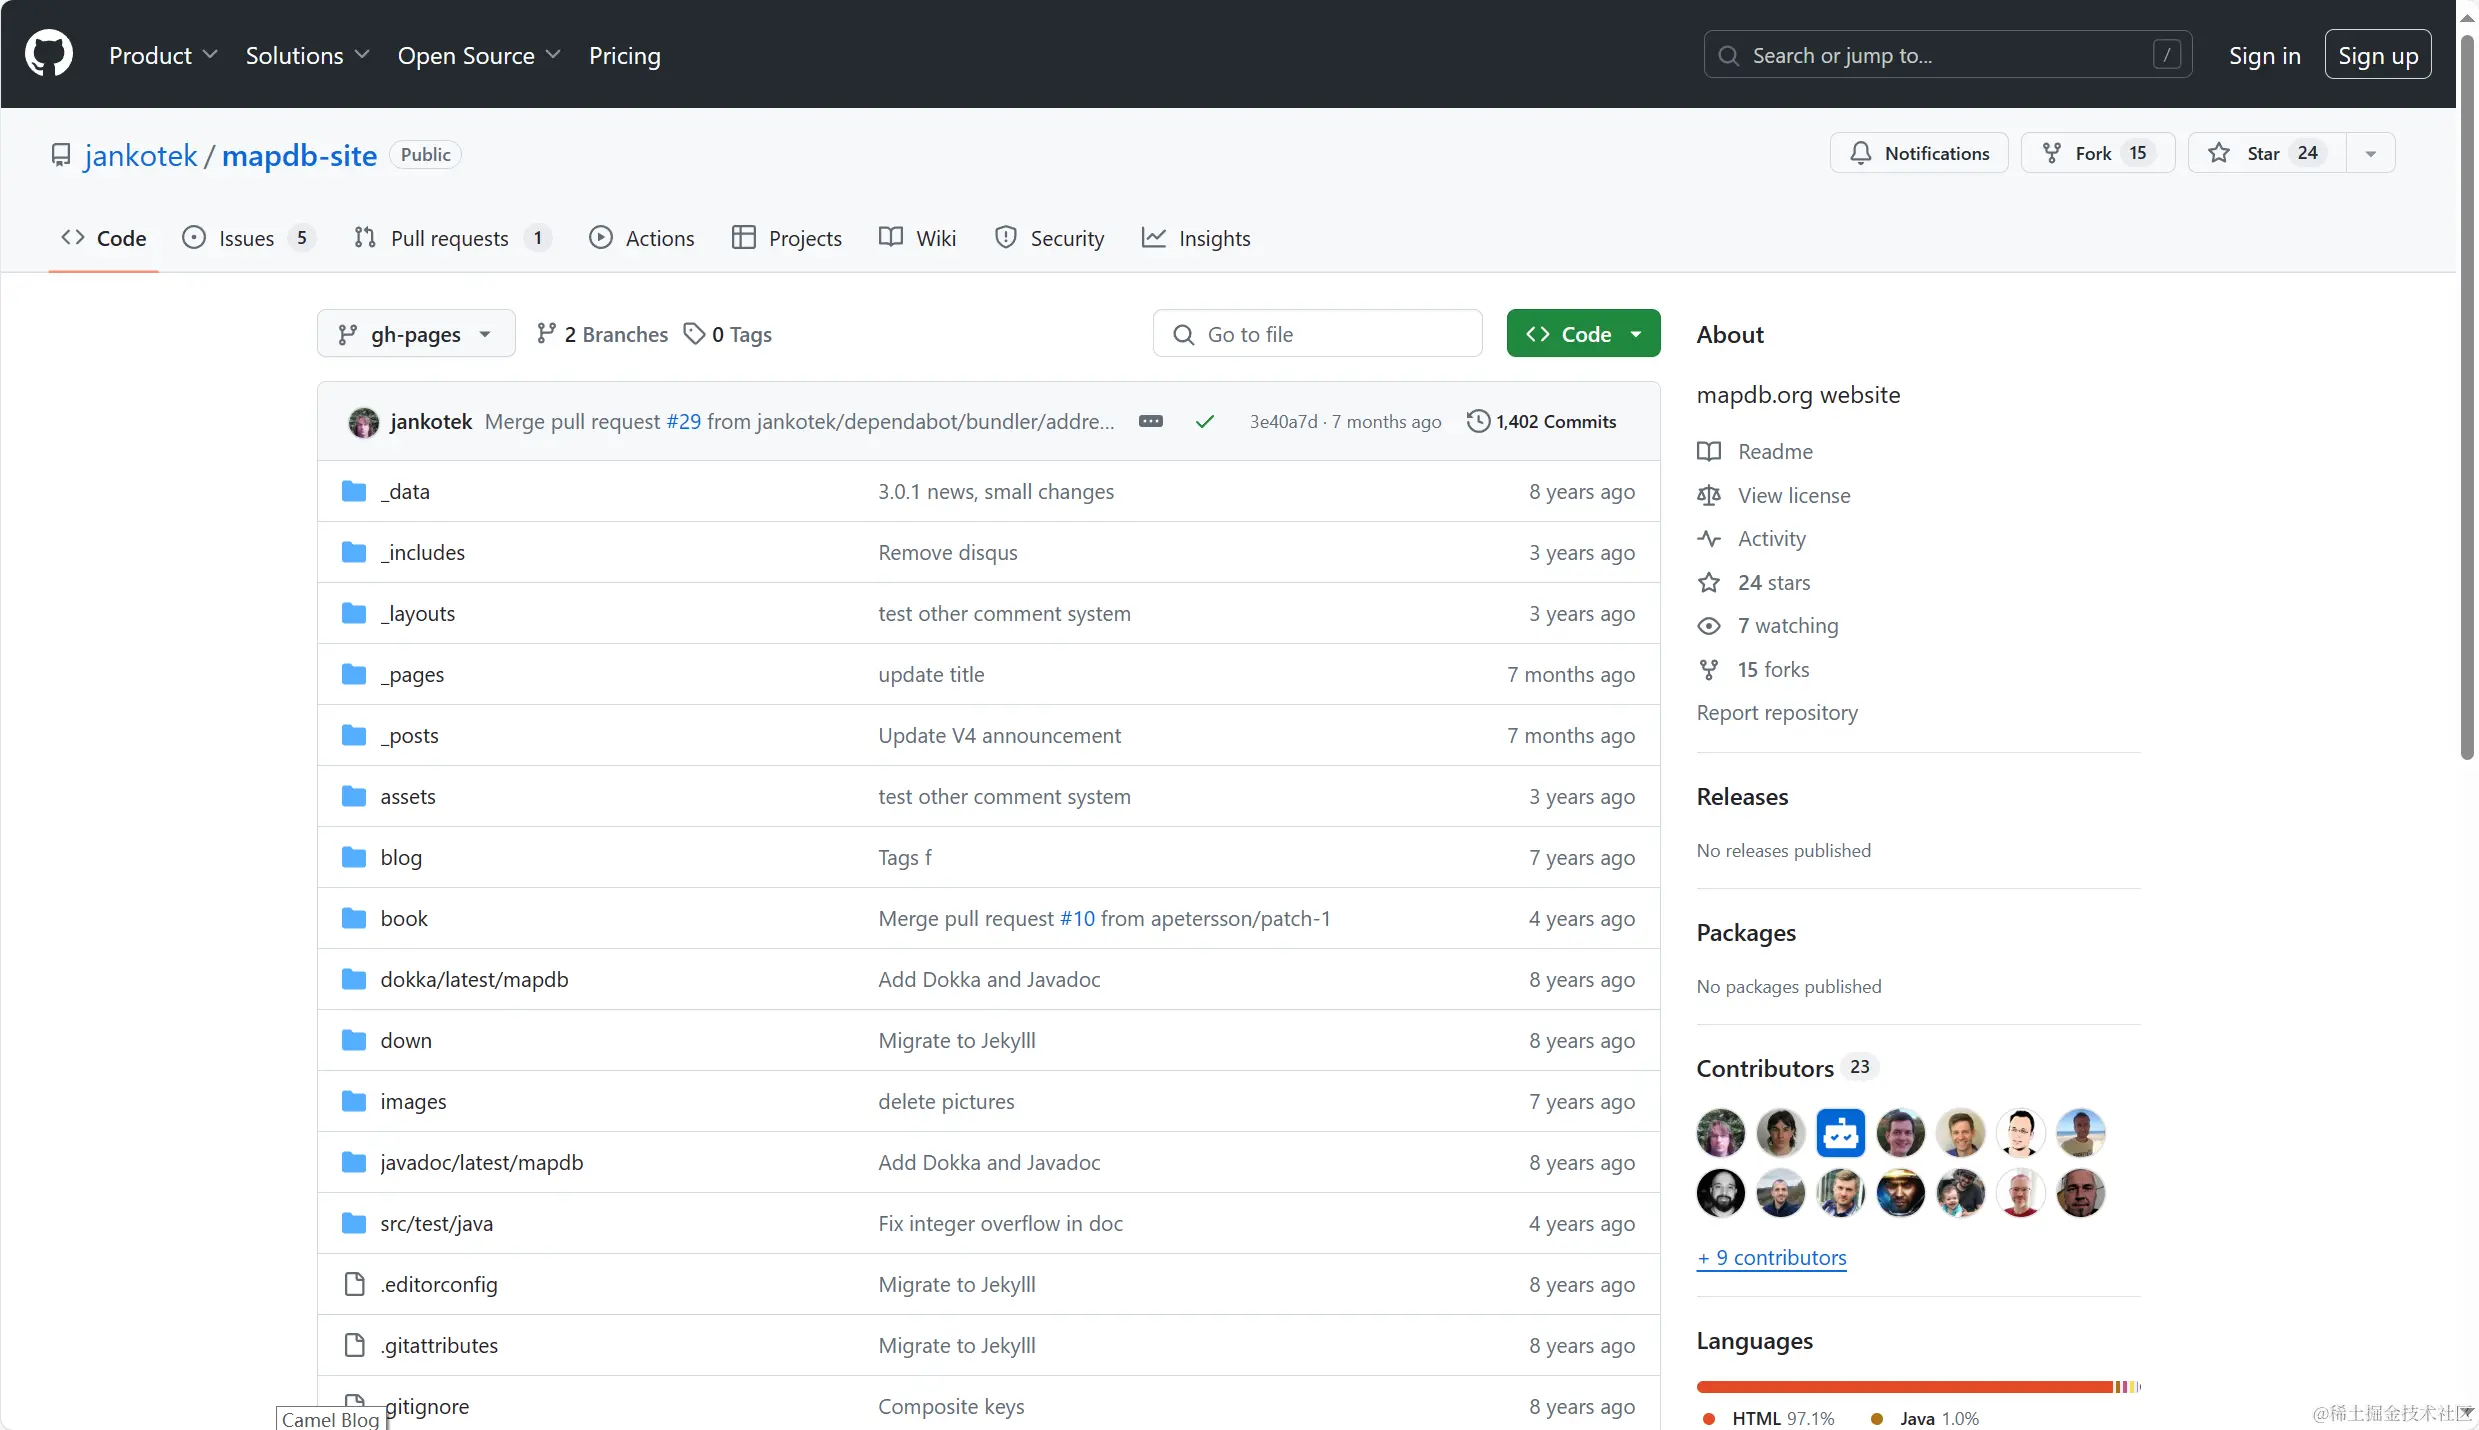Expand the Product menu
The image size is (2479, 1430).
click(163, 55)
